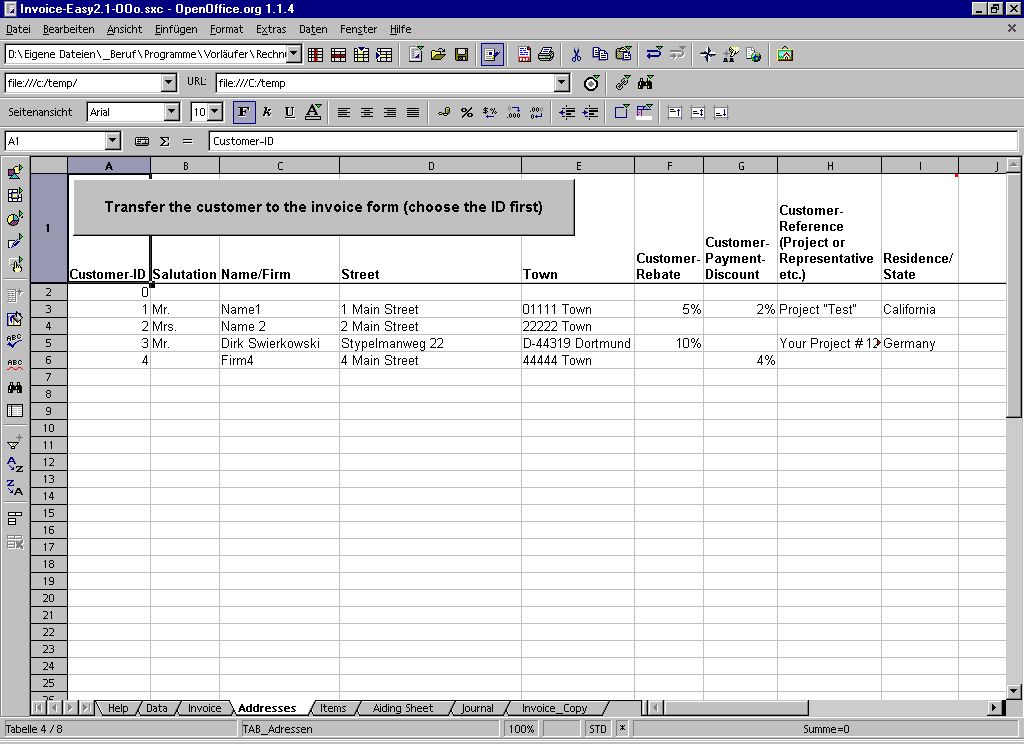Sort ascending using the A-Z icon
The image size is (1024, 744).
[15, 465]
